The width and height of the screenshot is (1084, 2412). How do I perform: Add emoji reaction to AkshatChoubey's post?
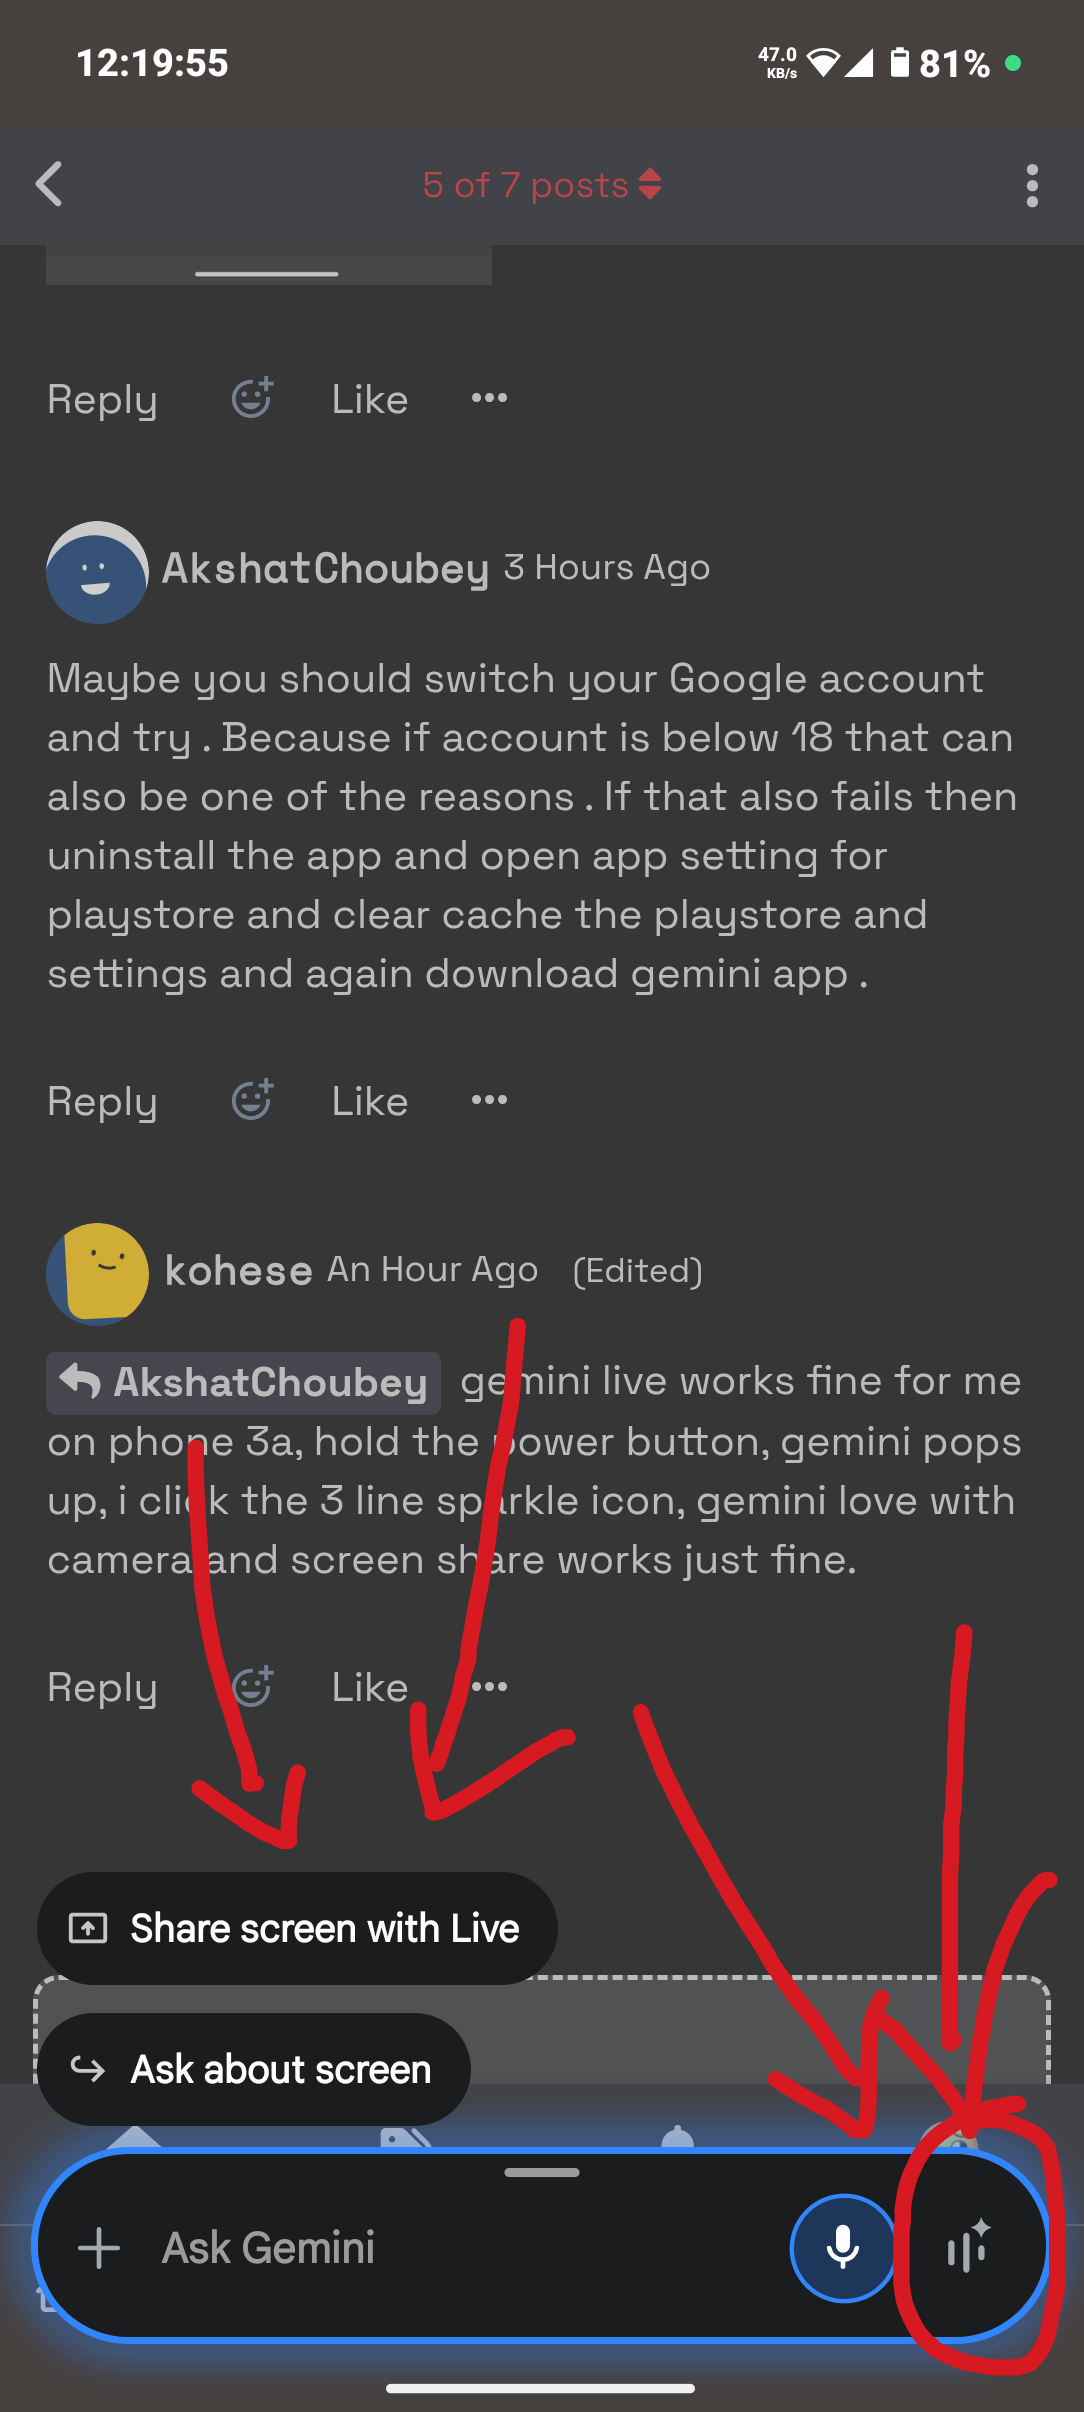[252, 1100]
